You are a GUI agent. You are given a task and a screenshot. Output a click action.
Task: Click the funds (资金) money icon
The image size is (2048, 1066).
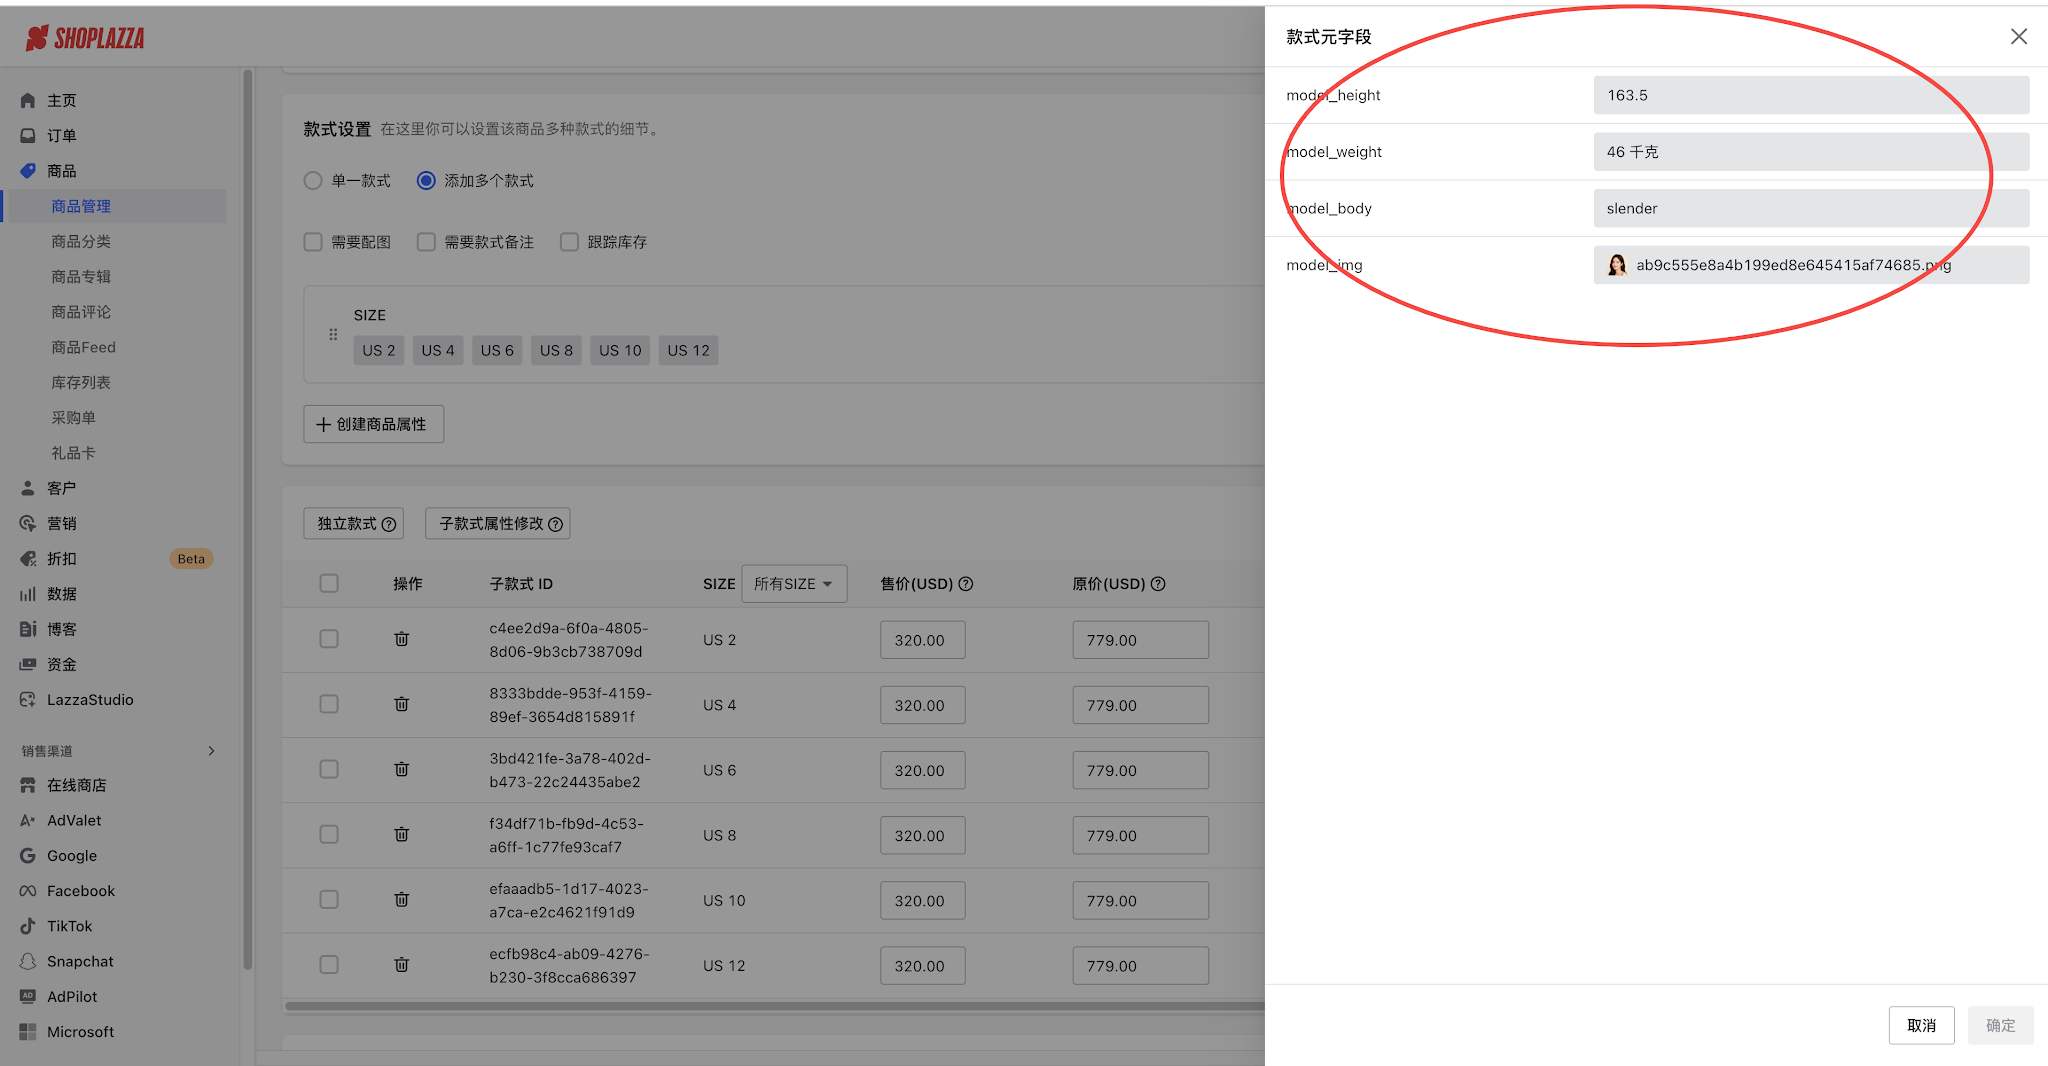(28, 664)
